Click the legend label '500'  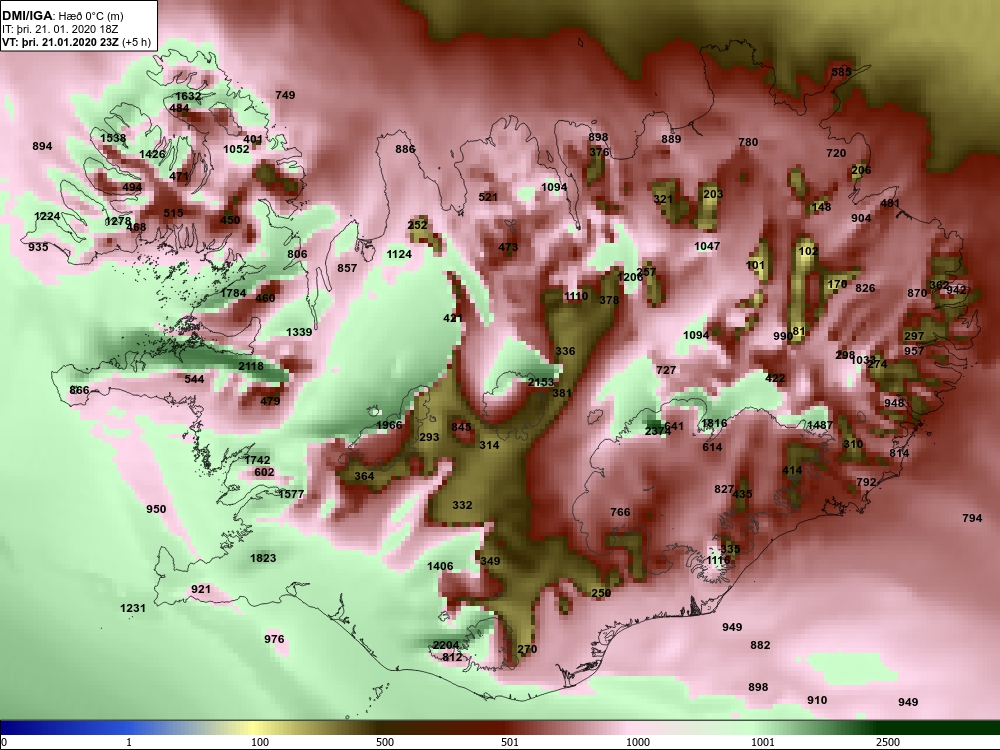click(x=385, y=742)
